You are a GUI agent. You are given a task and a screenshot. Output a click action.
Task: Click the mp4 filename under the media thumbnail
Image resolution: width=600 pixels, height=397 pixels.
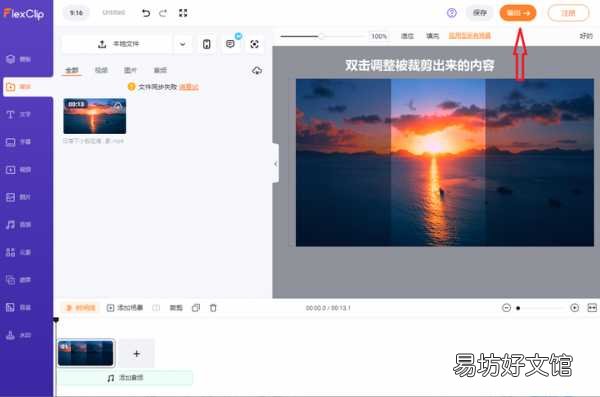[93, 141]
